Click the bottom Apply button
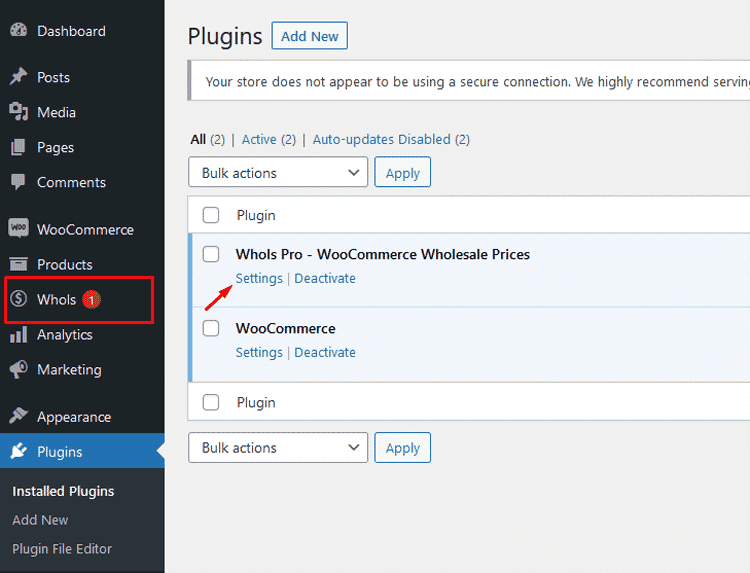Viewport: 750px width, 573px height. click(403, 448)
